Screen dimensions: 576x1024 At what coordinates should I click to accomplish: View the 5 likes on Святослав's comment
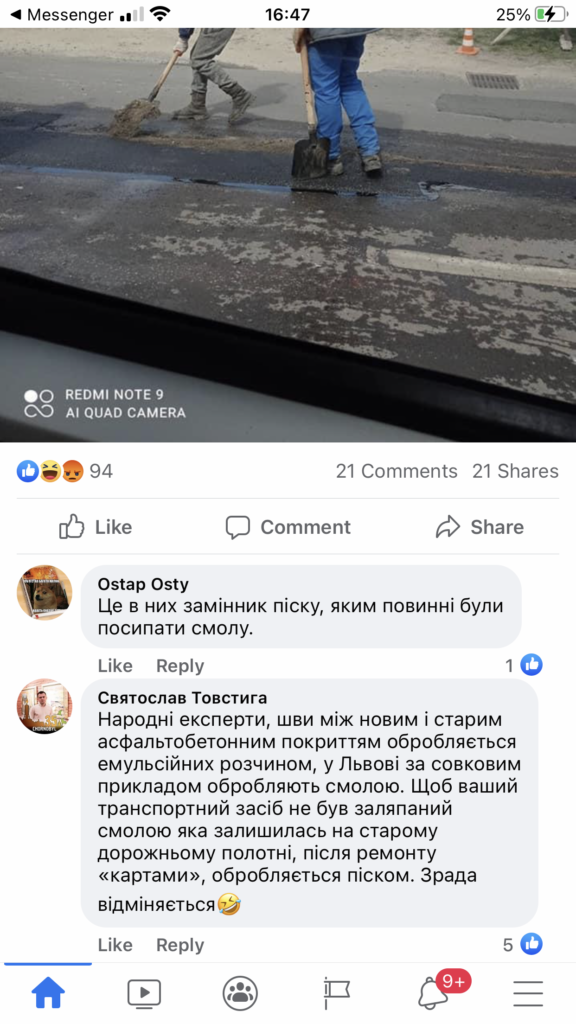(x=523, y=944)
